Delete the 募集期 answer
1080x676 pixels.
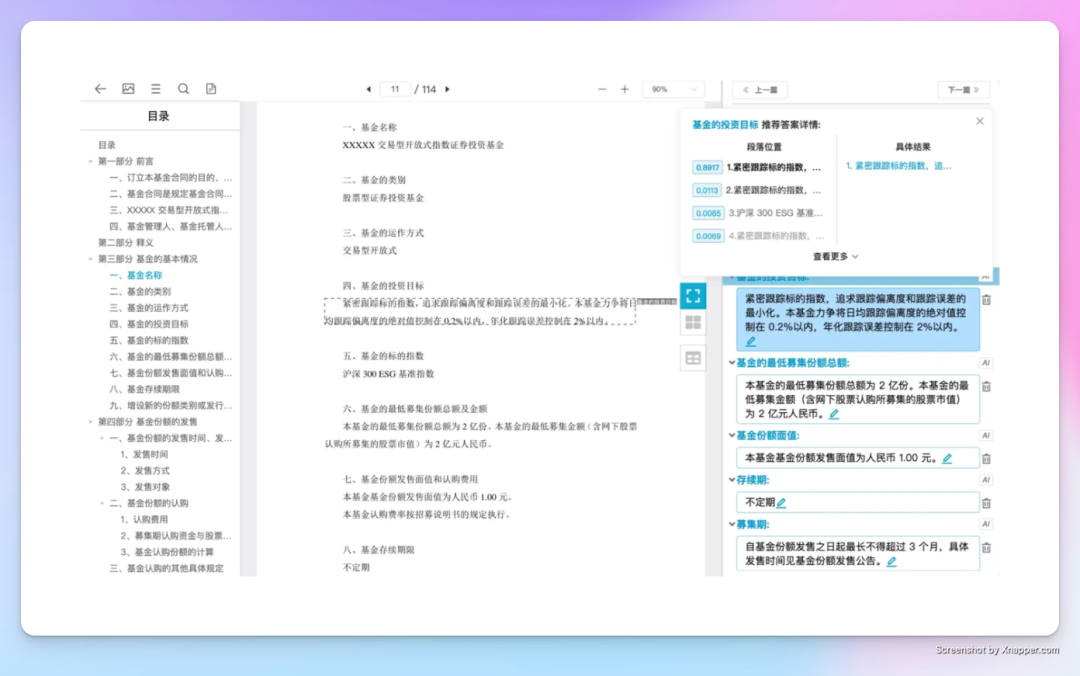click(x=986, y=548)
